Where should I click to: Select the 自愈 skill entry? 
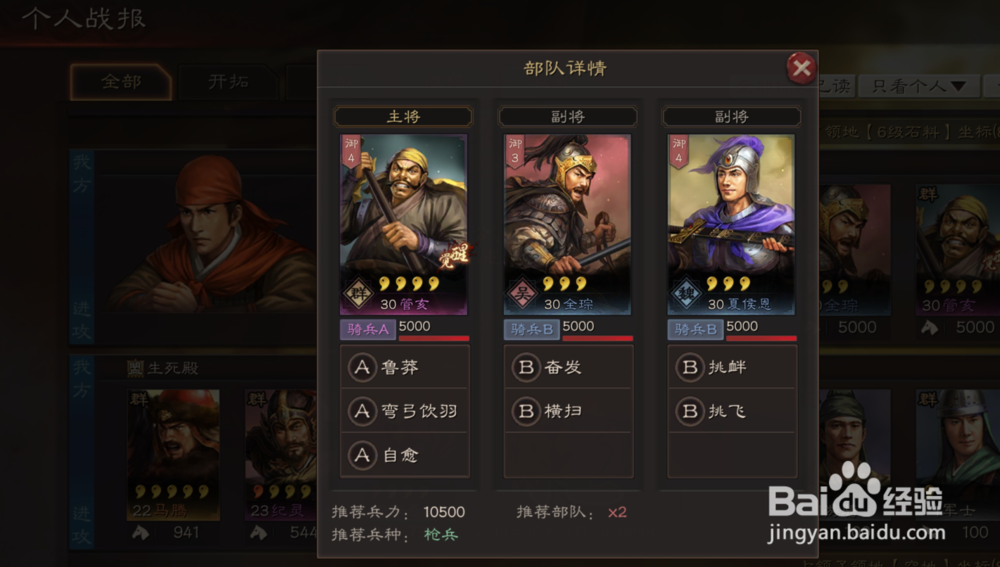[x=405, y=455]
